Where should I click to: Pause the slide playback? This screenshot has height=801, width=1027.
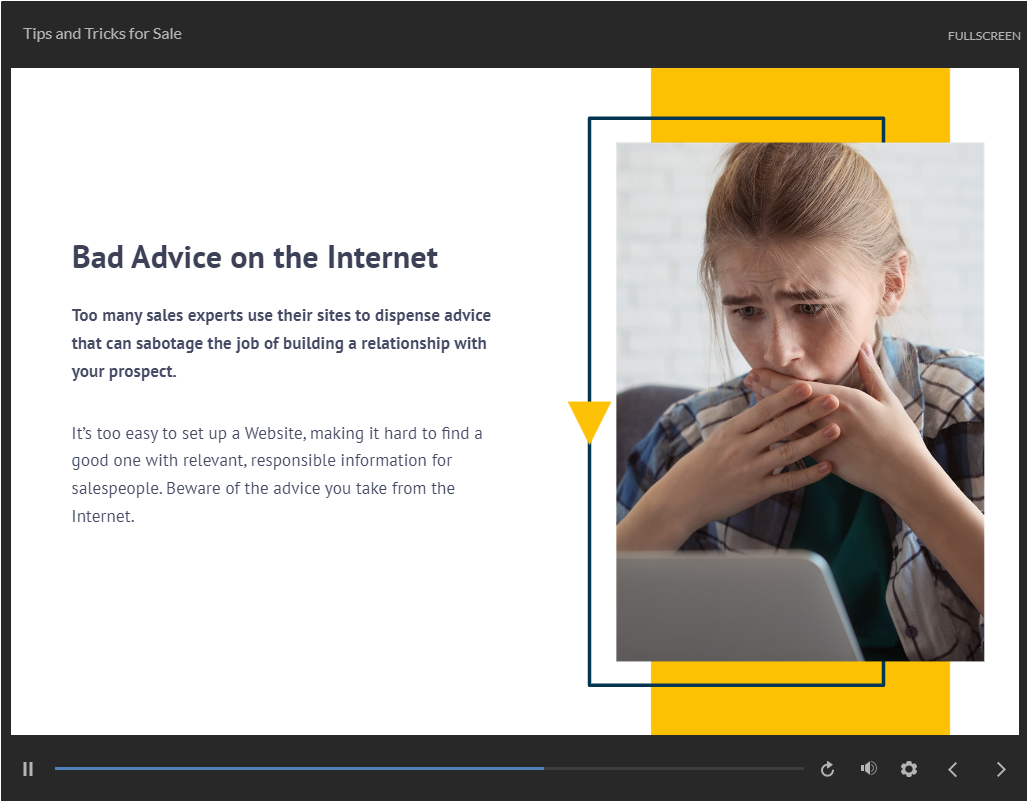coord(28,769)
